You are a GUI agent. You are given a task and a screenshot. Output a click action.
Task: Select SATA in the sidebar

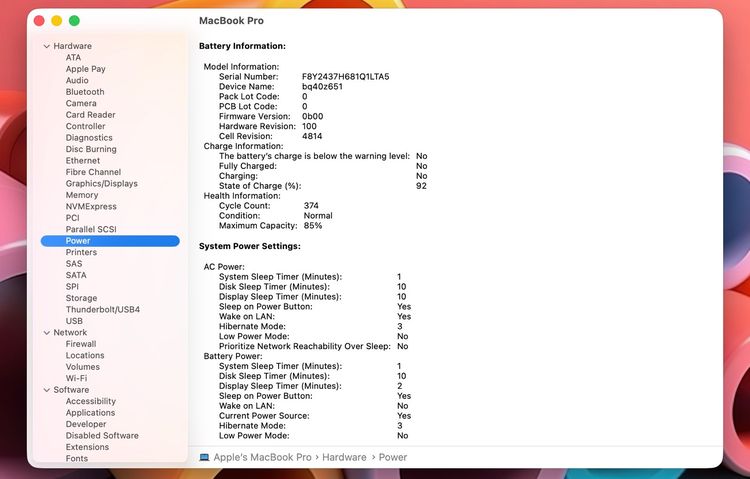click(x=76, y=275)
